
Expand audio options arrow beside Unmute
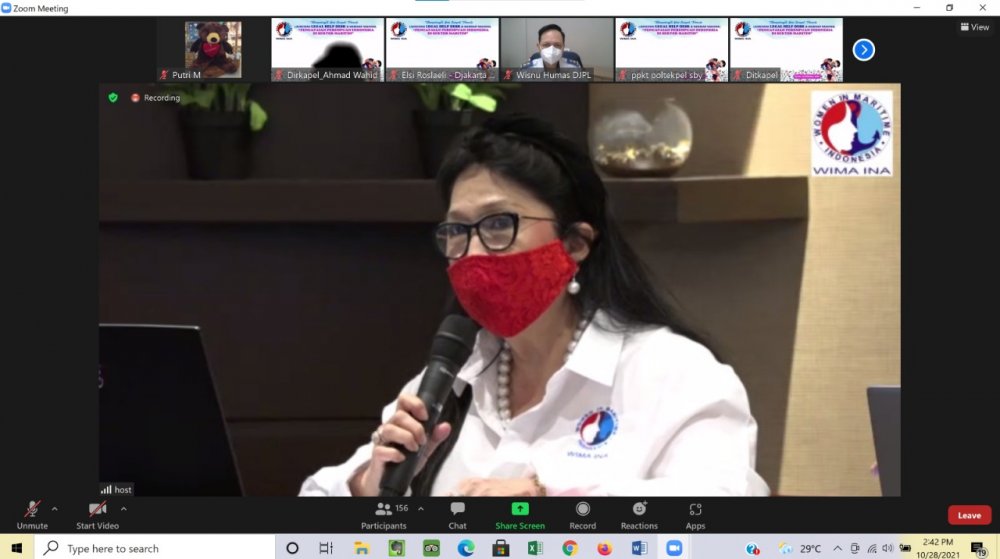[x=55, y=509]
